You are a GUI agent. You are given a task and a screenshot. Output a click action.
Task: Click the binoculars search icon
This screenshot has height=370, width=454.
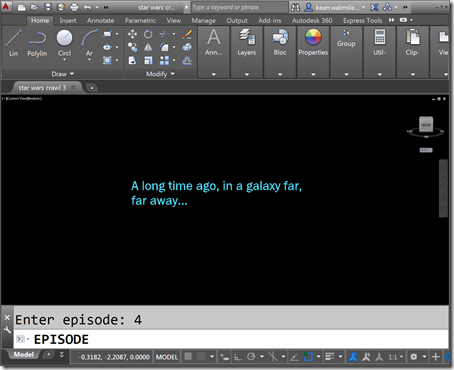coord(295,7)
